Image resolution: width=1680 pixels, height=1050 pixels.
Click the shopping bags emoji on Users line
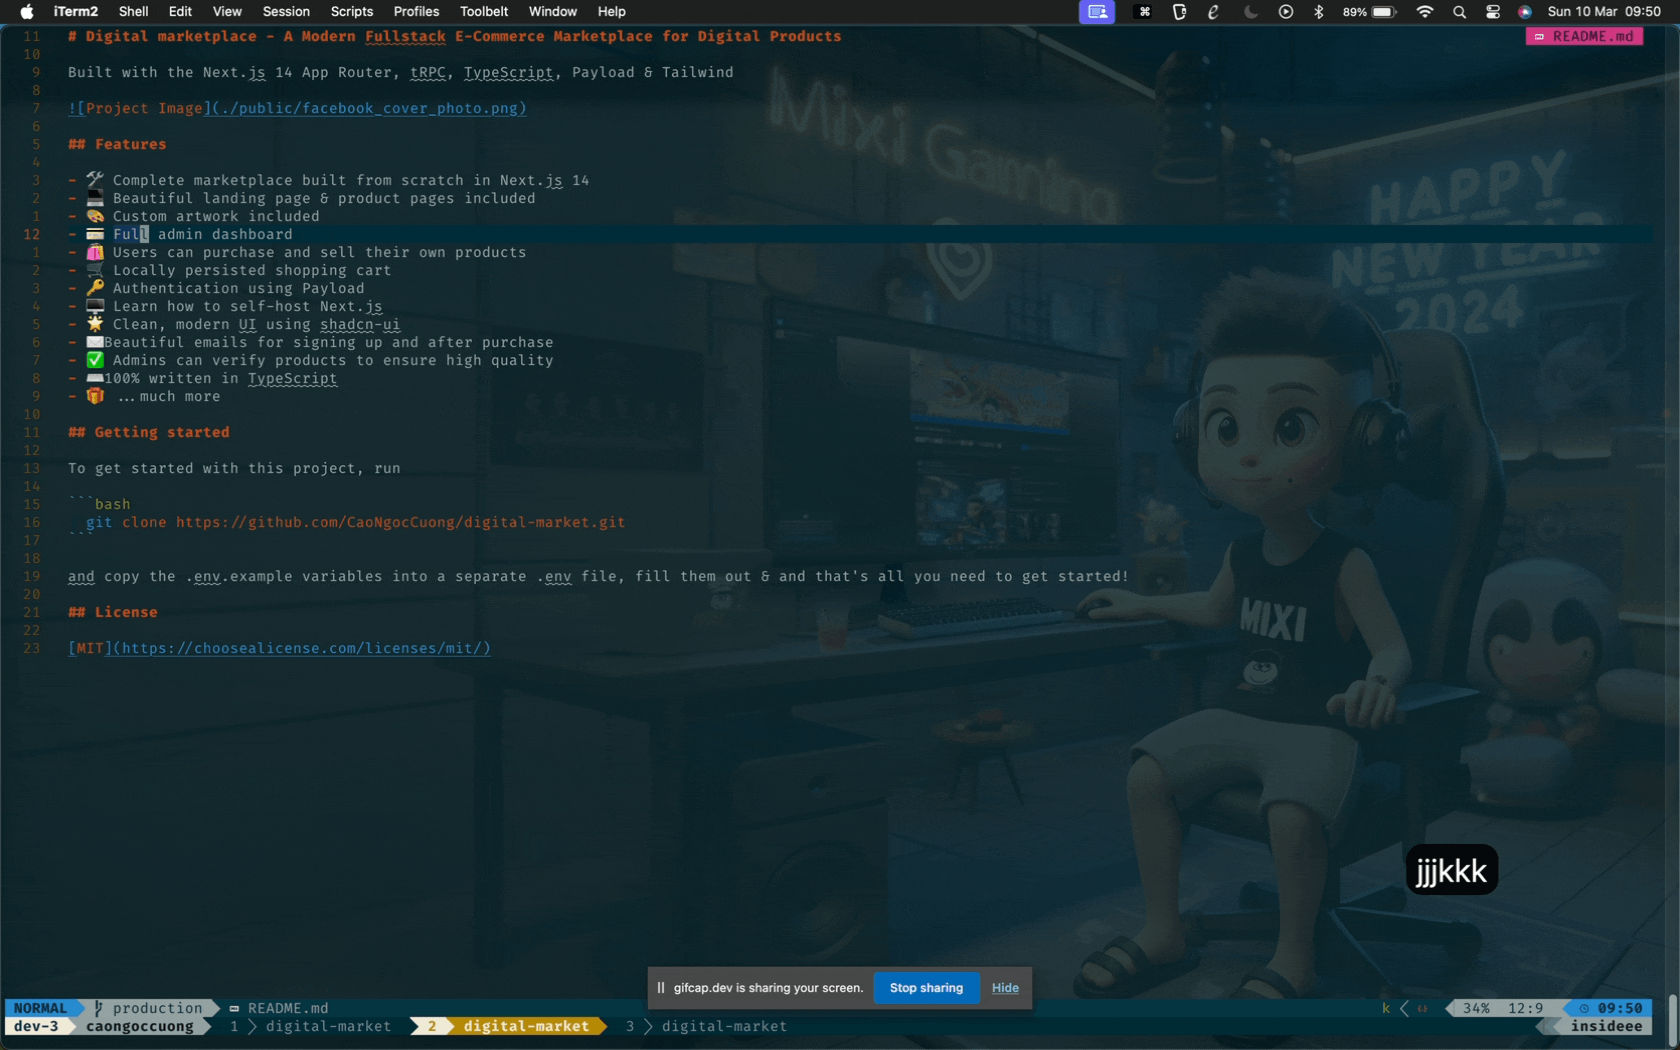[95, 252]
